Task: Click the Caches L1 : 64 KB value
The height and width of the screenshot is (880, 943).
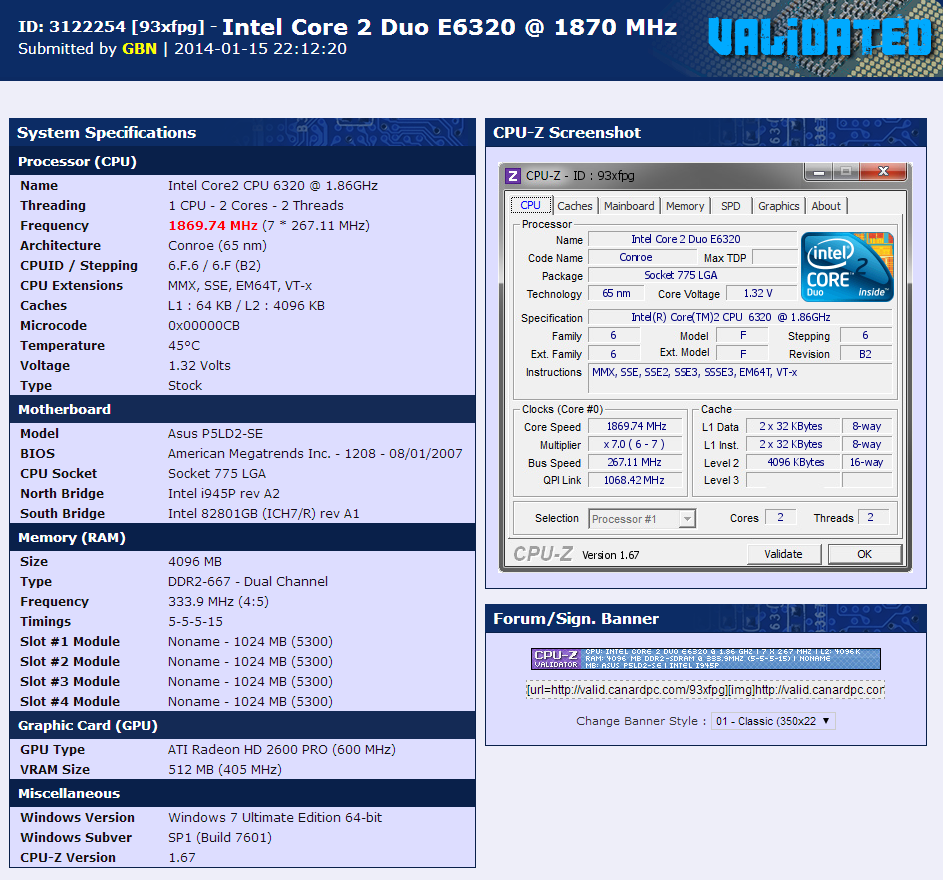Action: (246, 306)
